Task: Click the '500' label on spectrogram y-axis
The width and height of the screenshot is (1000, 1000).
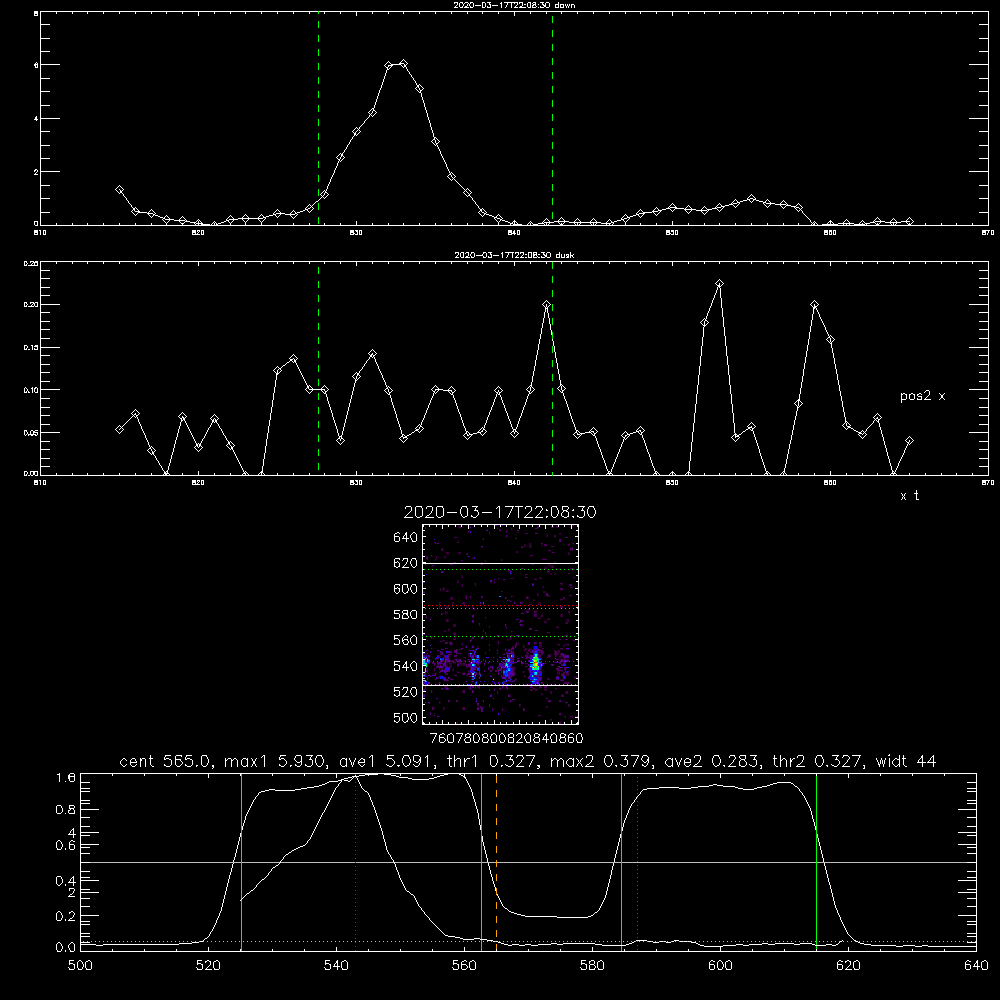Action: 406,717
